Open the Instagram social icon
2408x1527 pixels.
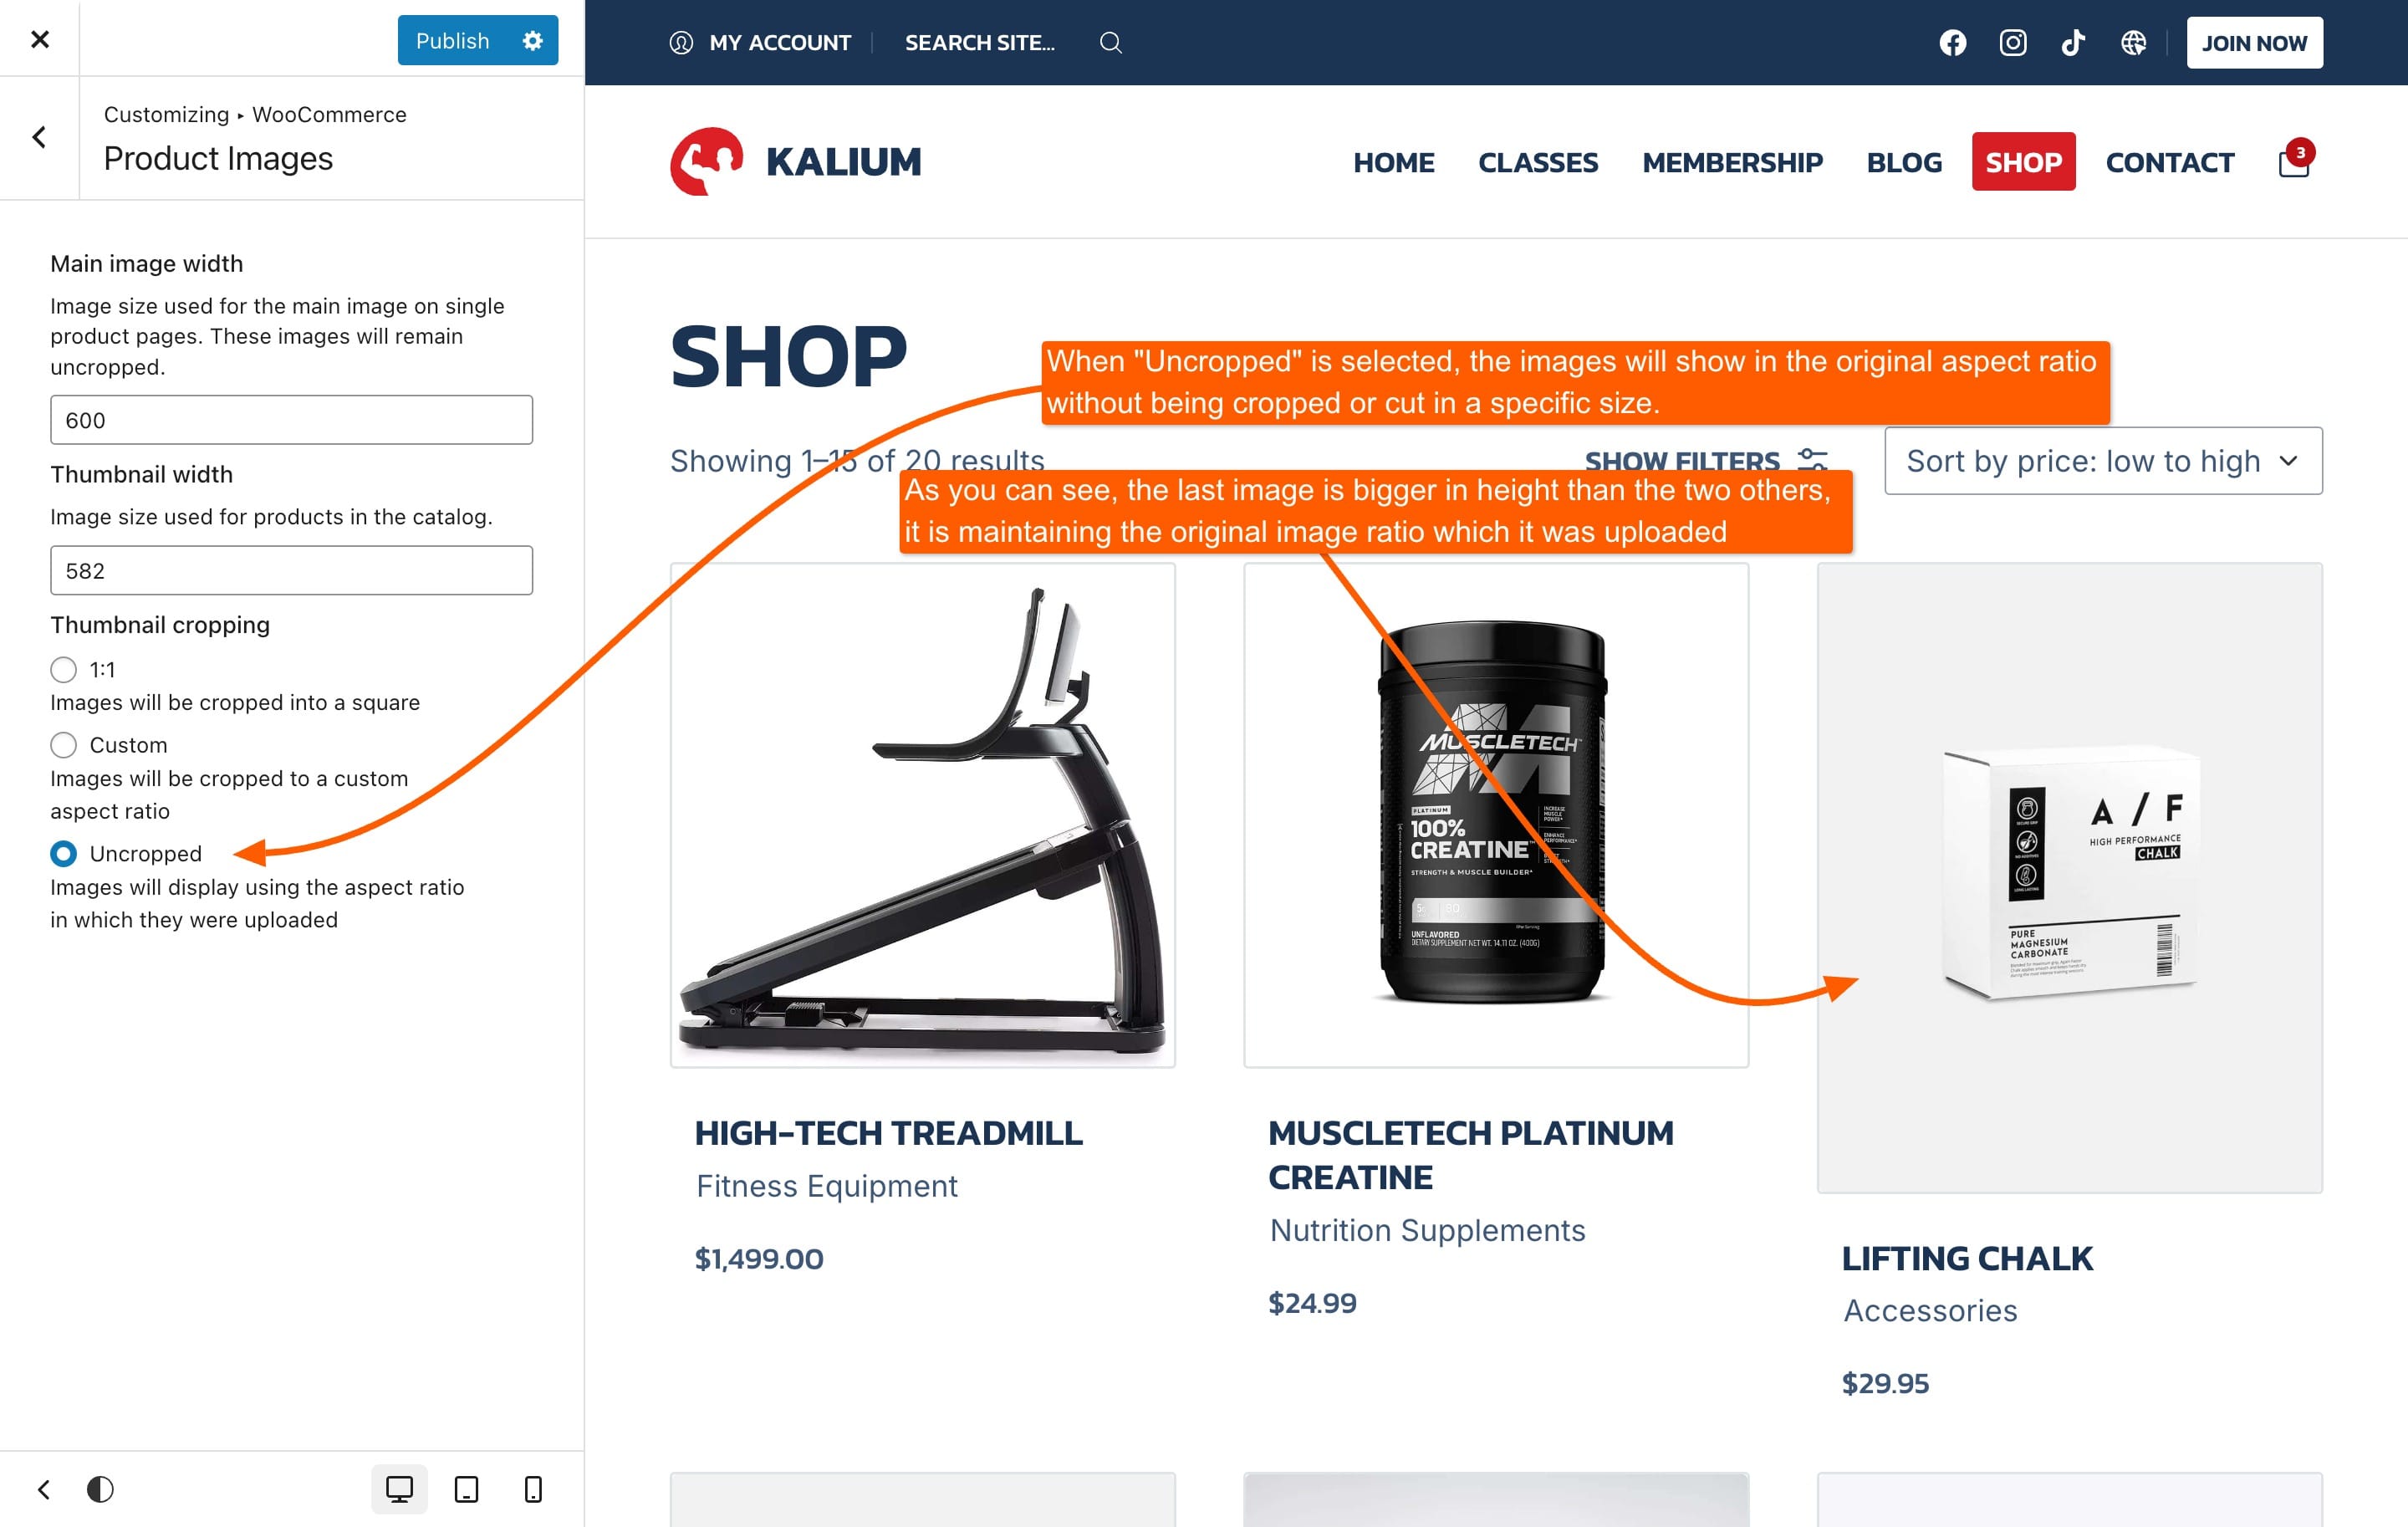coord(2012,43)
